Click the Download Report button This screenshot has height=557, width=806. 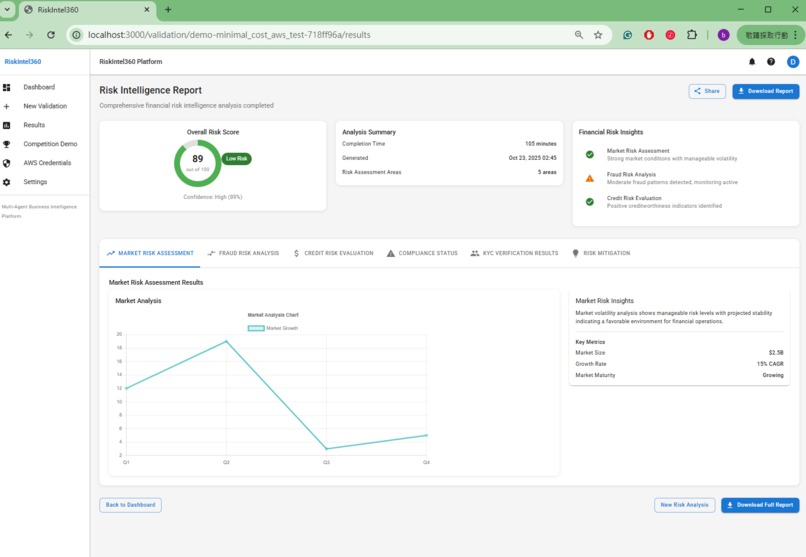click(x=765, y=91)
